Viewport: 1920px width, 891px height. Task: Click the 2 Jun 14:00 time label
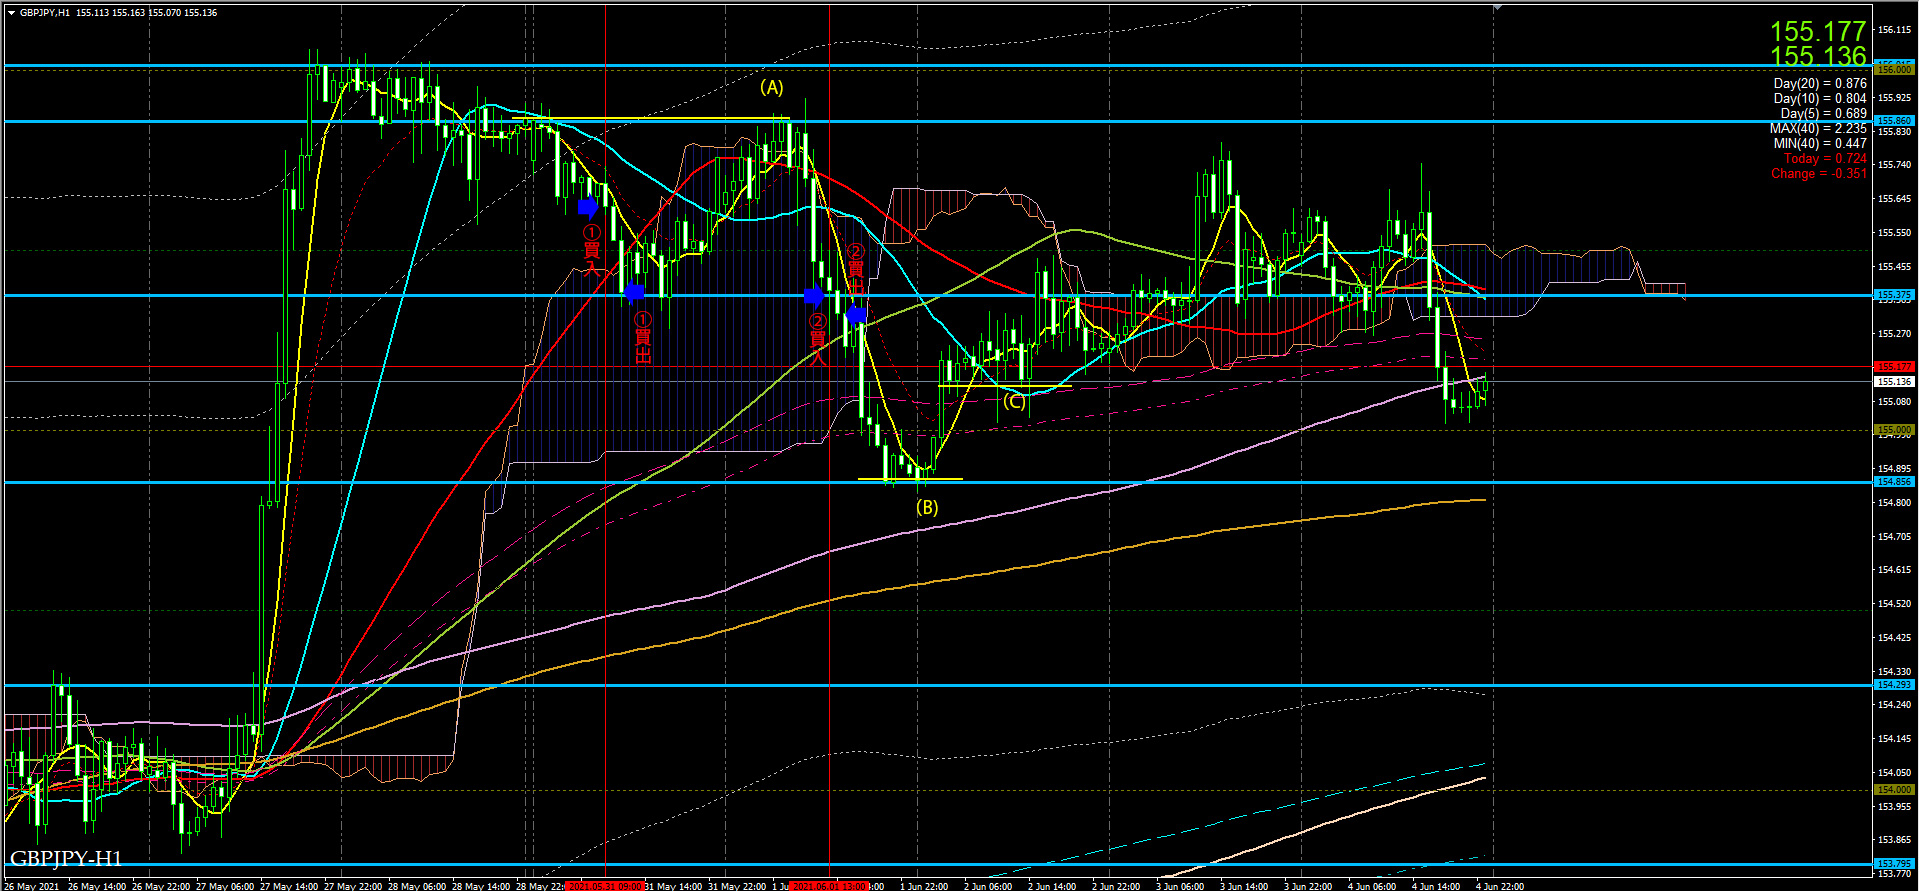(1052, 886)
